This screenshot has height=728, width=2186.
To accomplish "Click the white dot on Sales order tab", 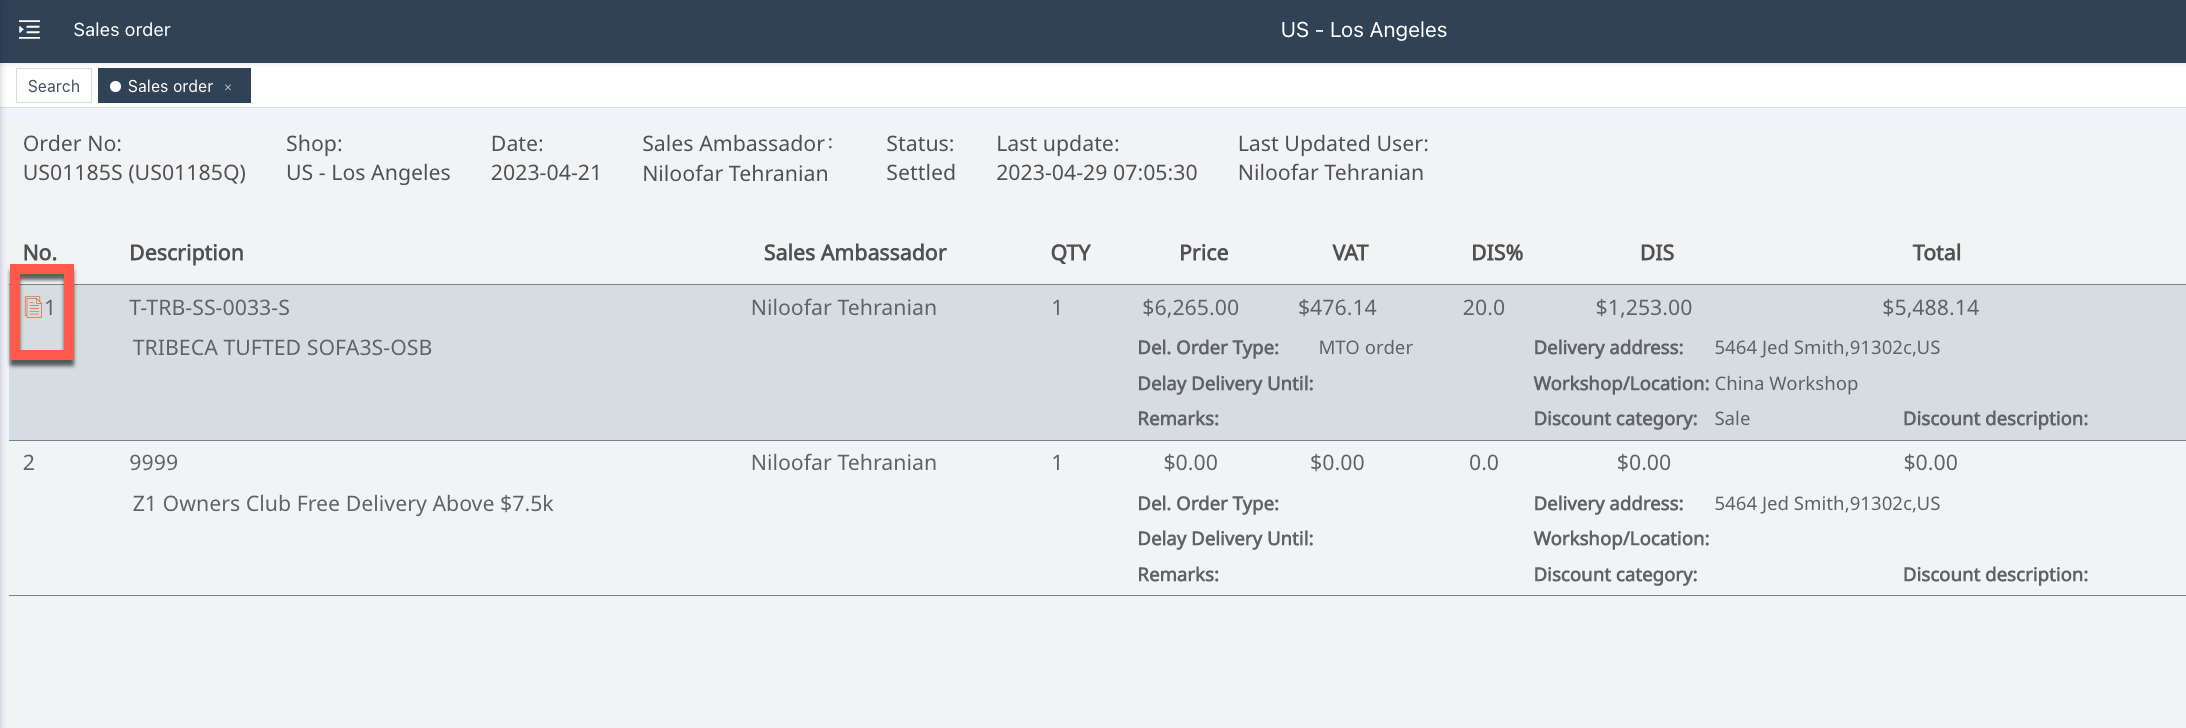I will [x=115, y=87].
